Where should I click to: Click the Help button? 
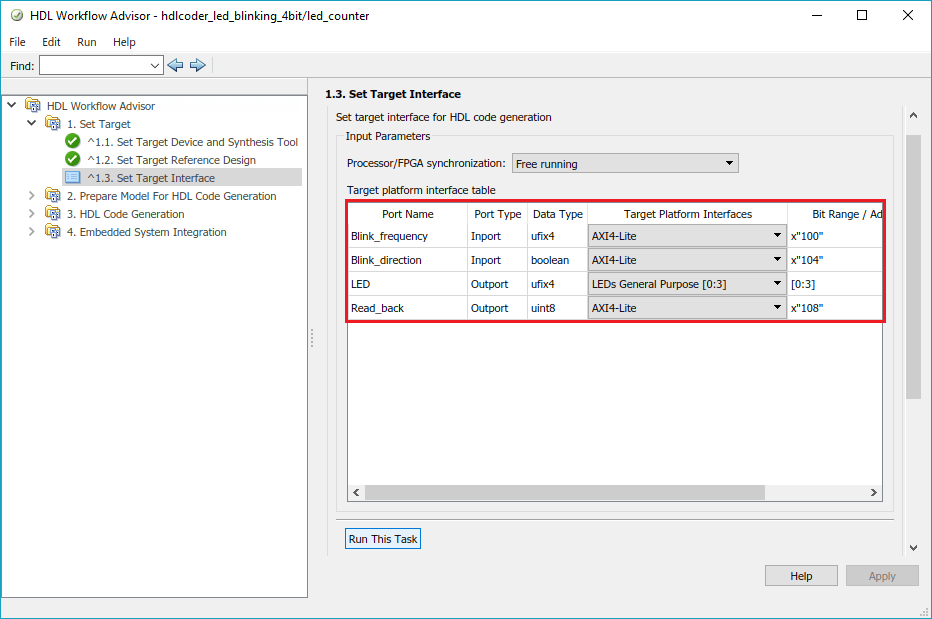coord(801,576)
